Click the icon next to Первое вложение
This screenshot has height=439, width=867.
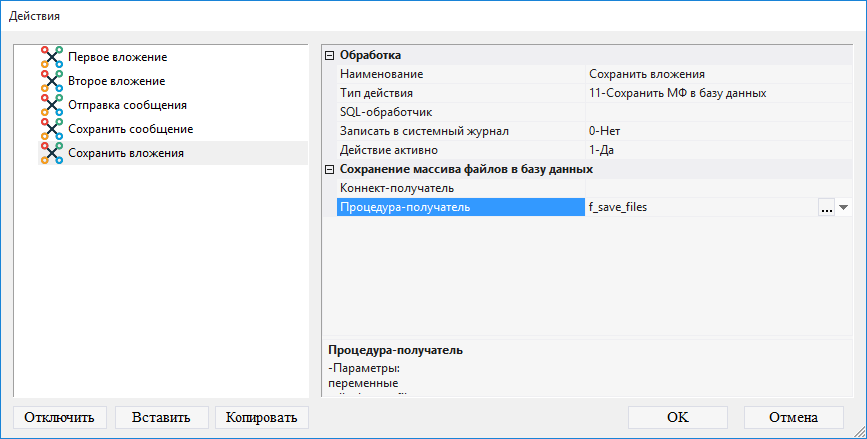pos(51,58)
